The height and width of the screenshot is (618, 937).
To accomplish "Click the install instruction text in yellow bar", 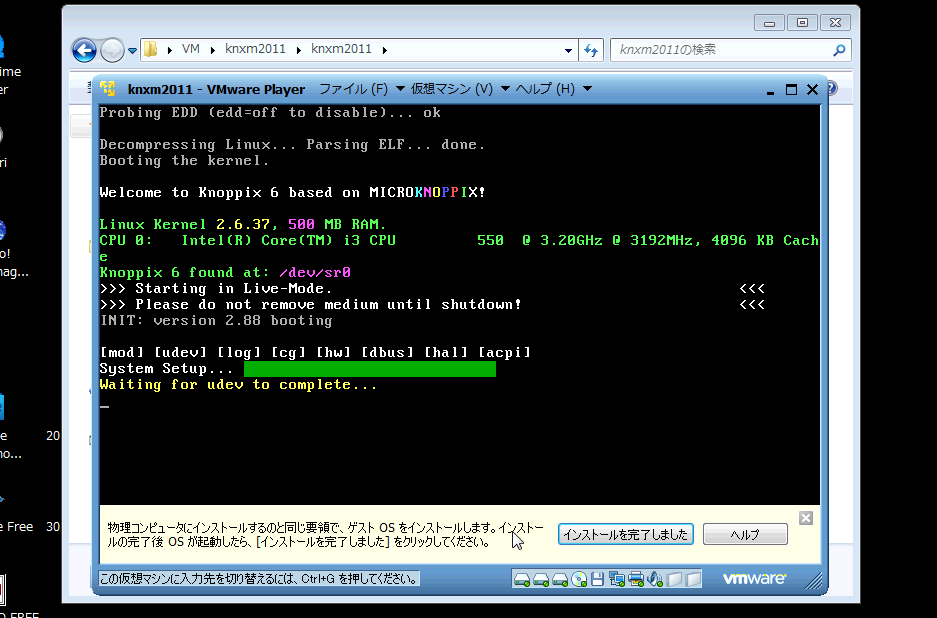I will click(326, 535).
